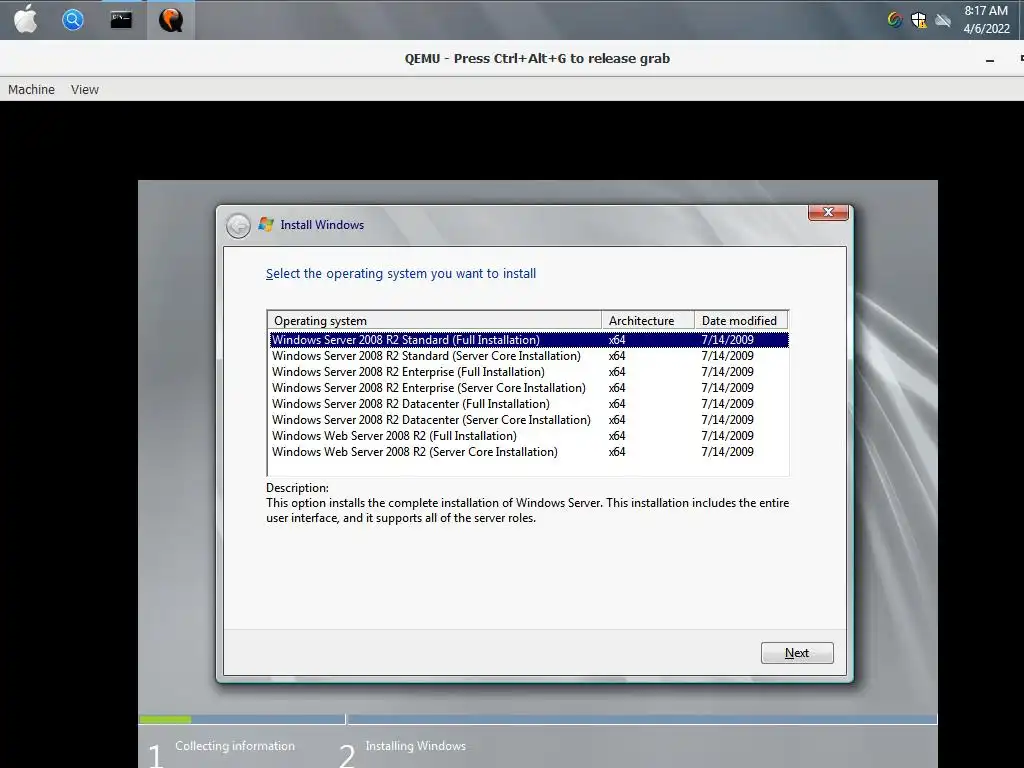Click the back arrow in Install Windows

click(238, 226)
